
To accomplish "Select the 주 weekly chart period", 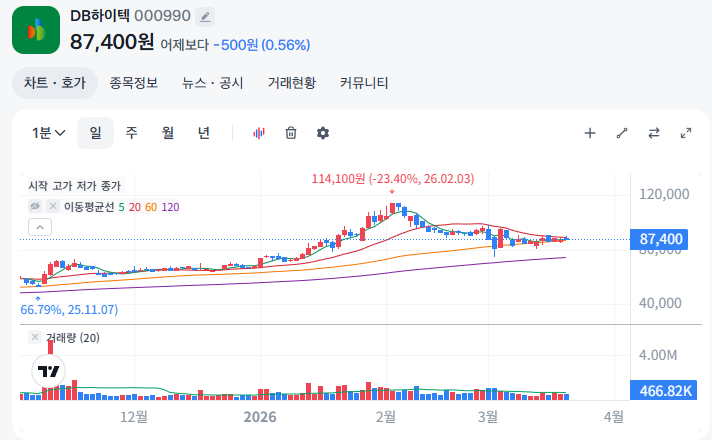I will click(132, 133).
